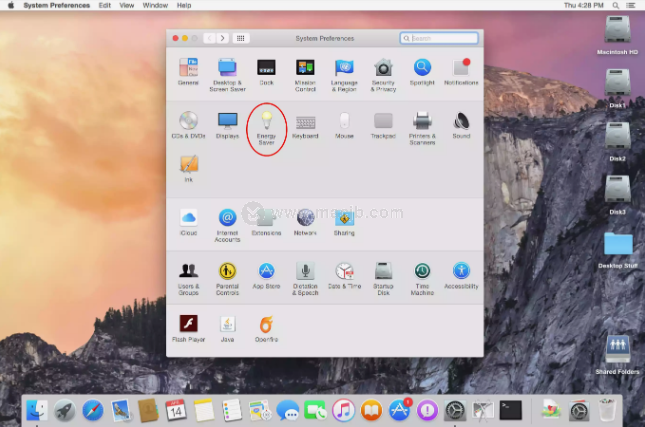Open the Extensions preferences pane
This screenshot has width=645, height=427.
(x=266, y=222)
